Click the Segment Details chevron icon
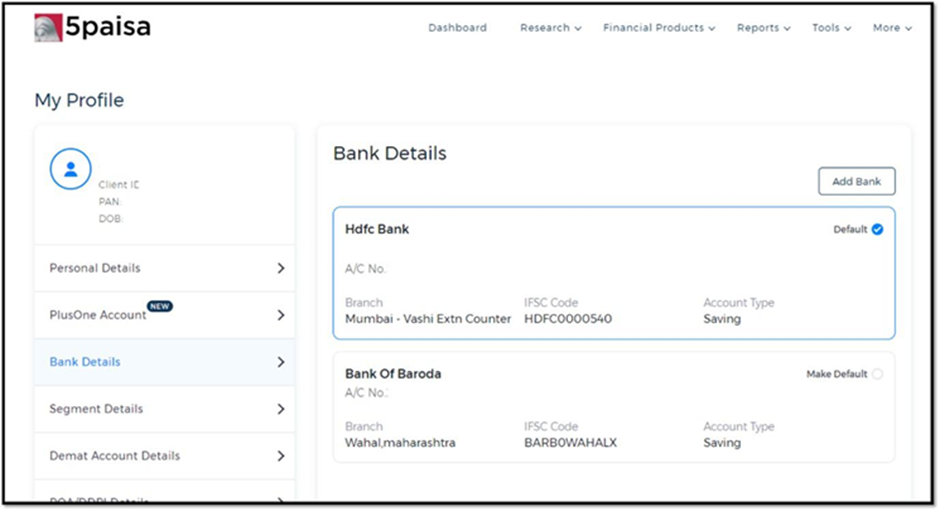Viewport: 940px width, 511px height. click(x=281, y=409)
